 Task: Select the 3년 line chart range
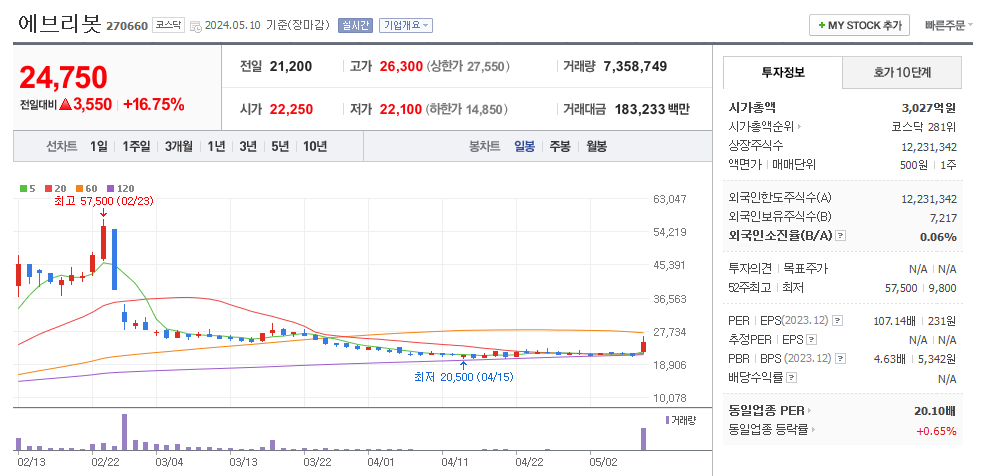point(248,147)
